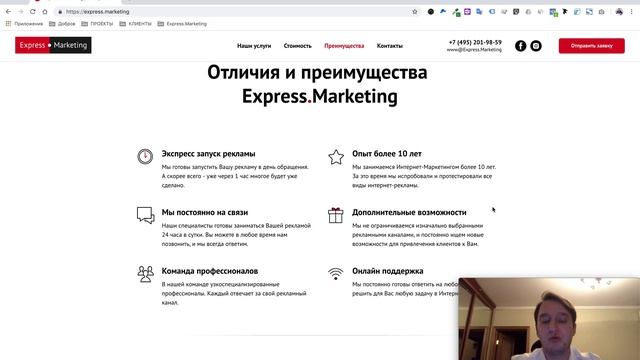The image size is (640, 360).
Task: Open the ПРОЕКТЫ bookmarks folder
Action: click(x=97, y=24)
